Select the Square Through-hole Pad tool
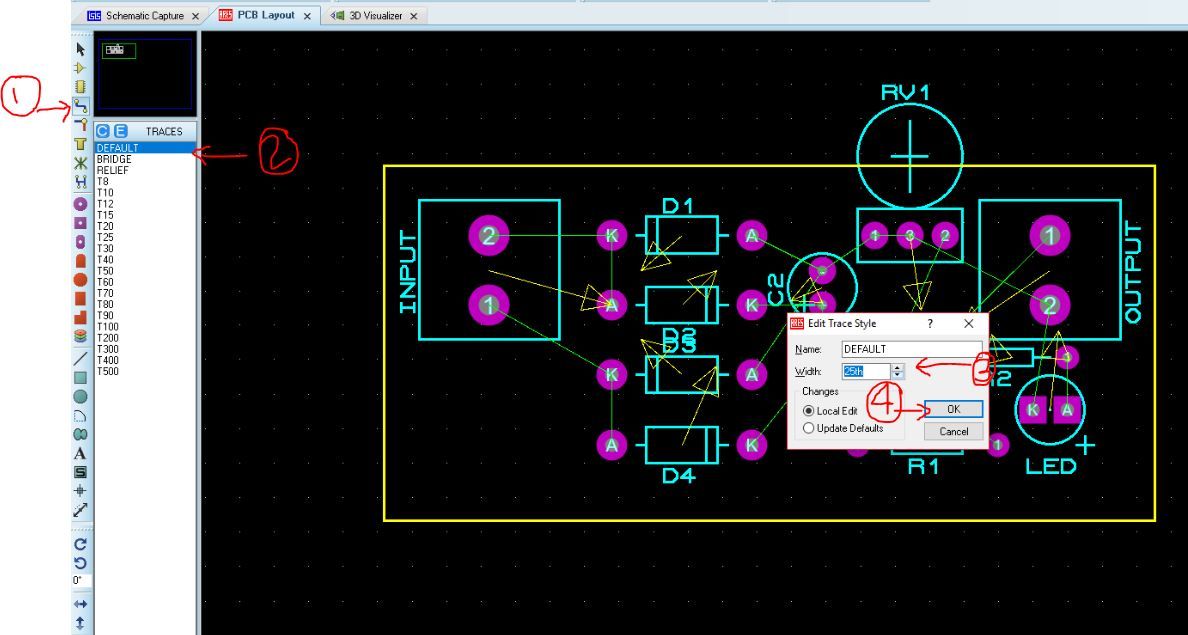1188x635 pixels. coord(80,223)
